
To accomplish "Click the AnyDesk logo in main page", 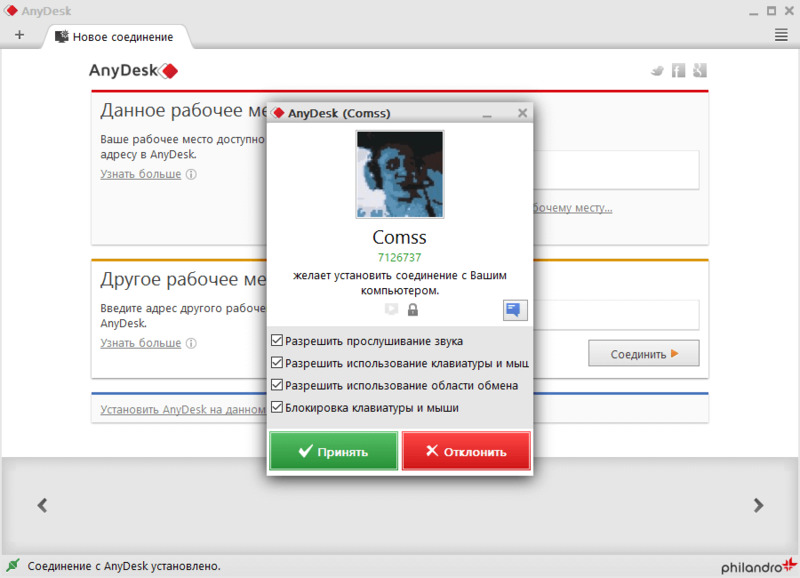I will pos(133,70).
